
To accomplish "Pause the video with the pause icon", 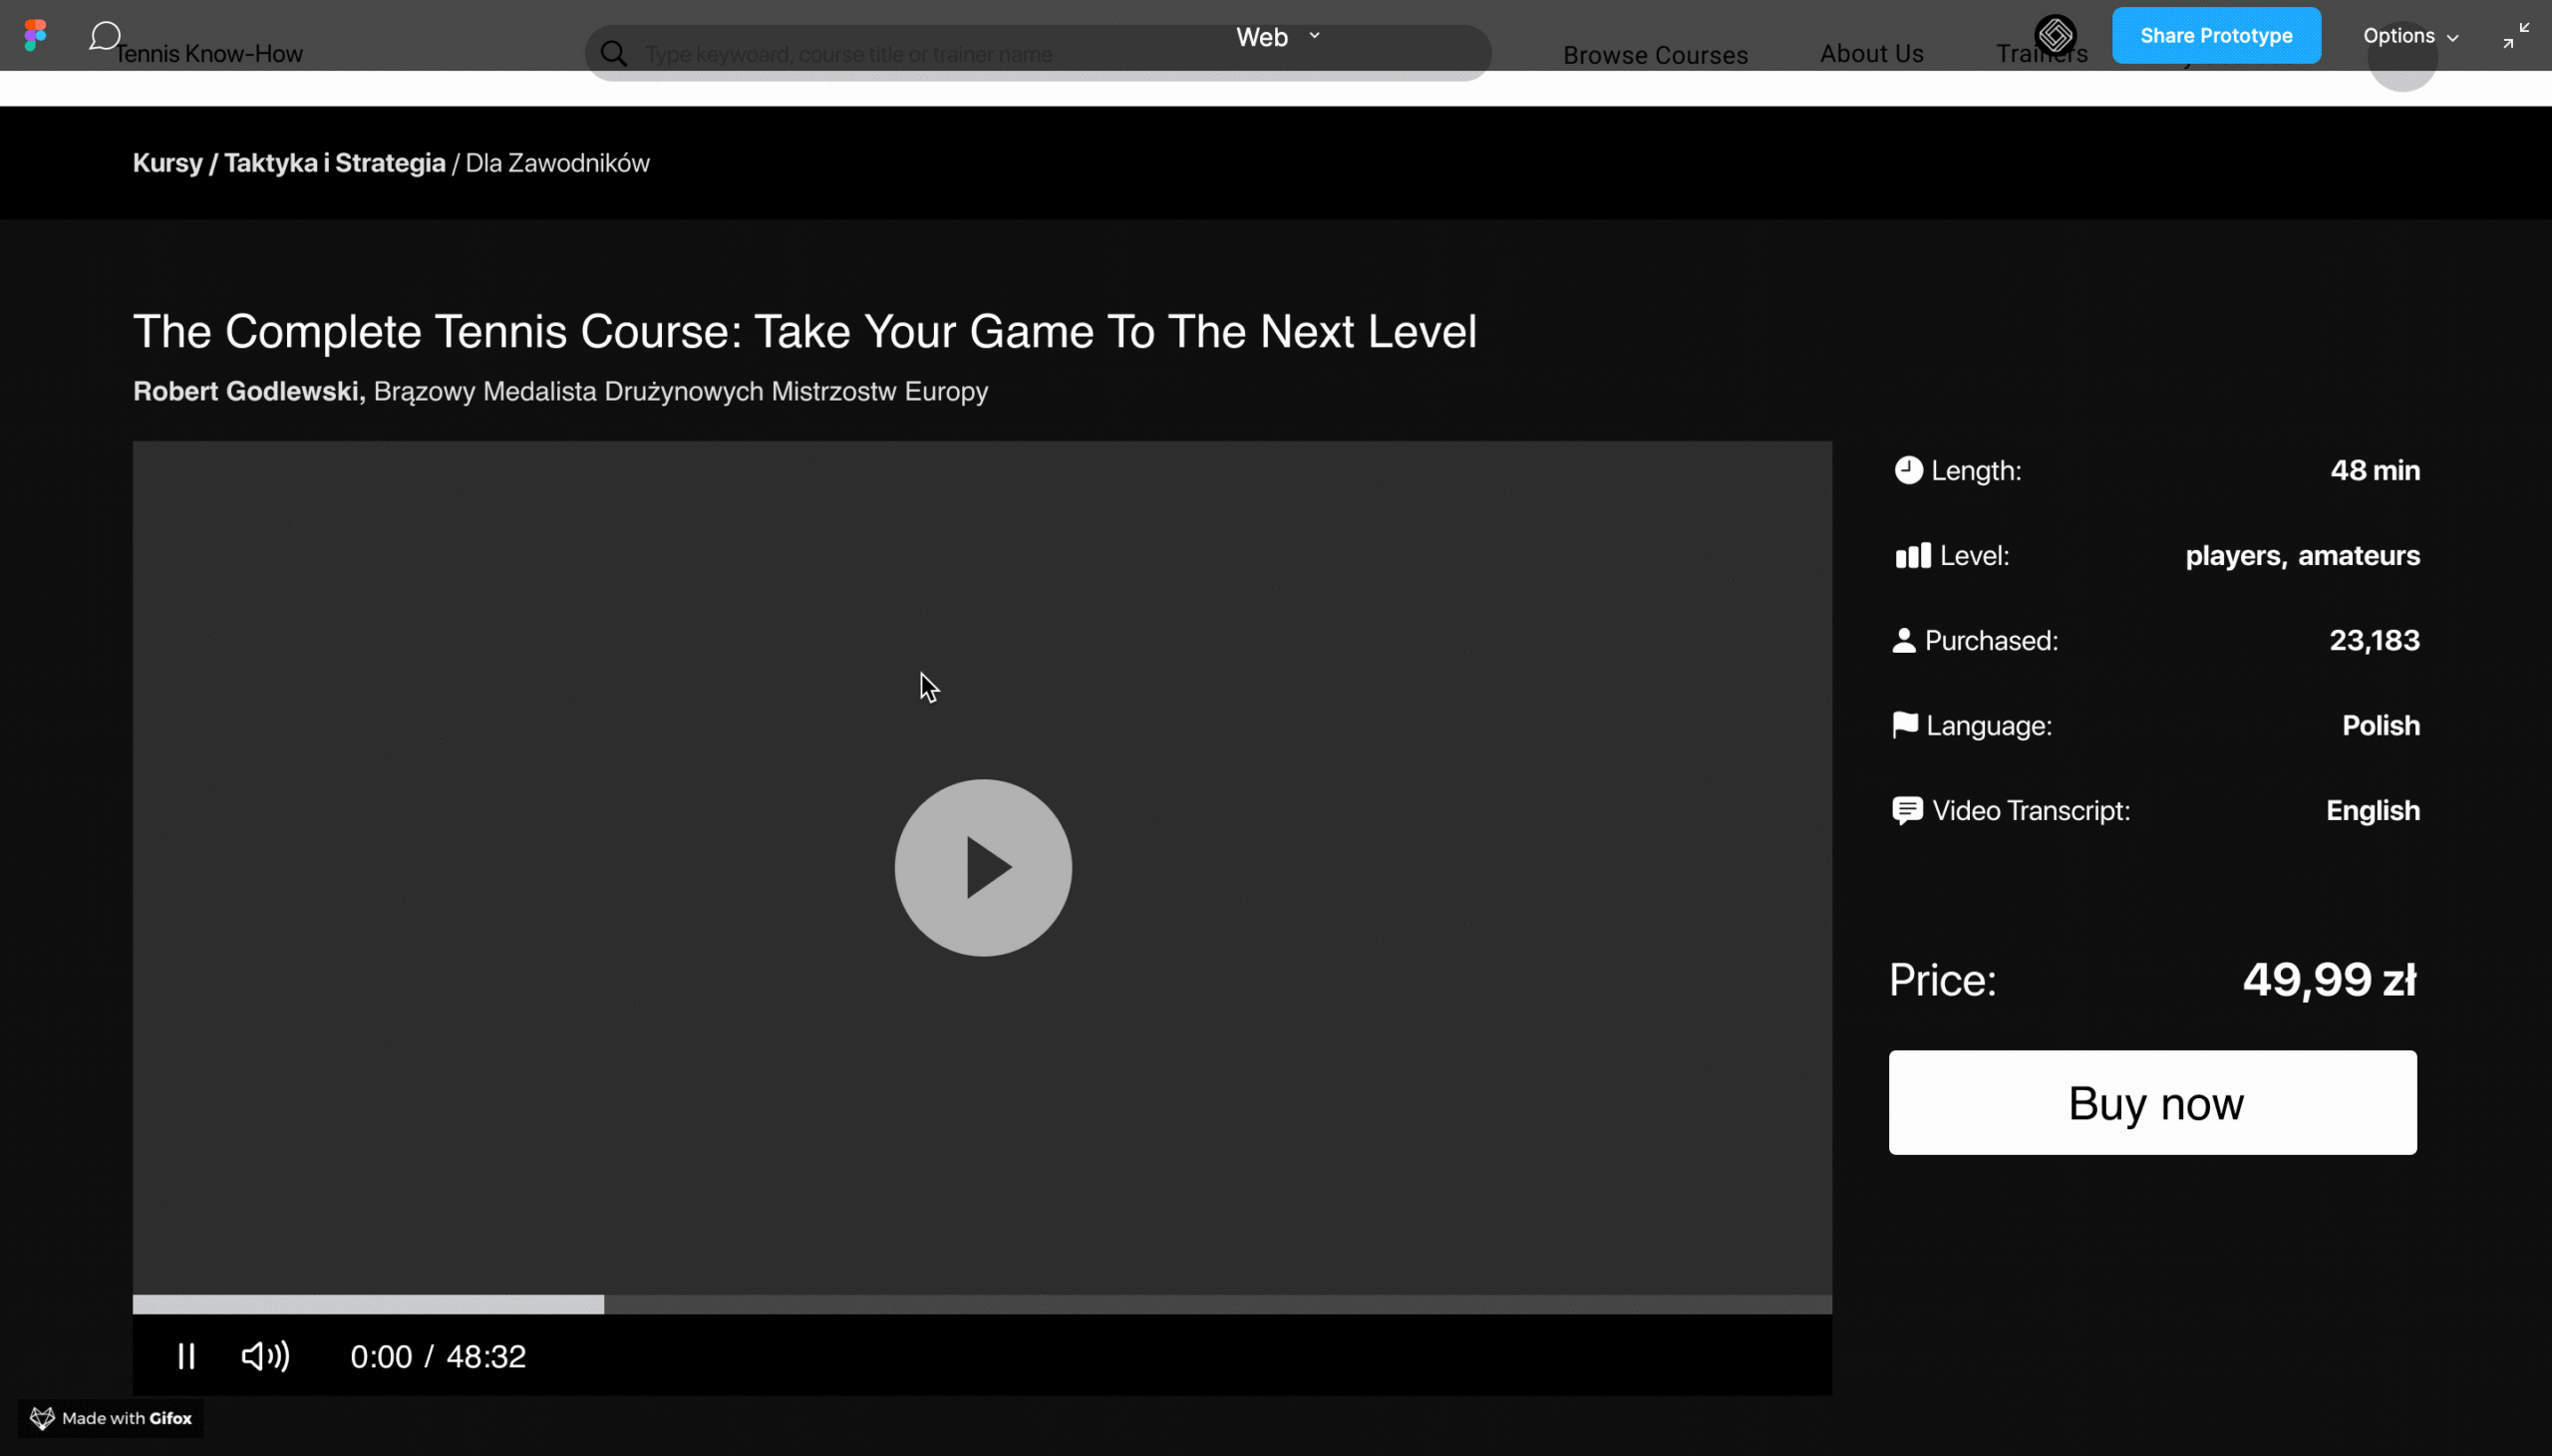I will point(186,1356).
